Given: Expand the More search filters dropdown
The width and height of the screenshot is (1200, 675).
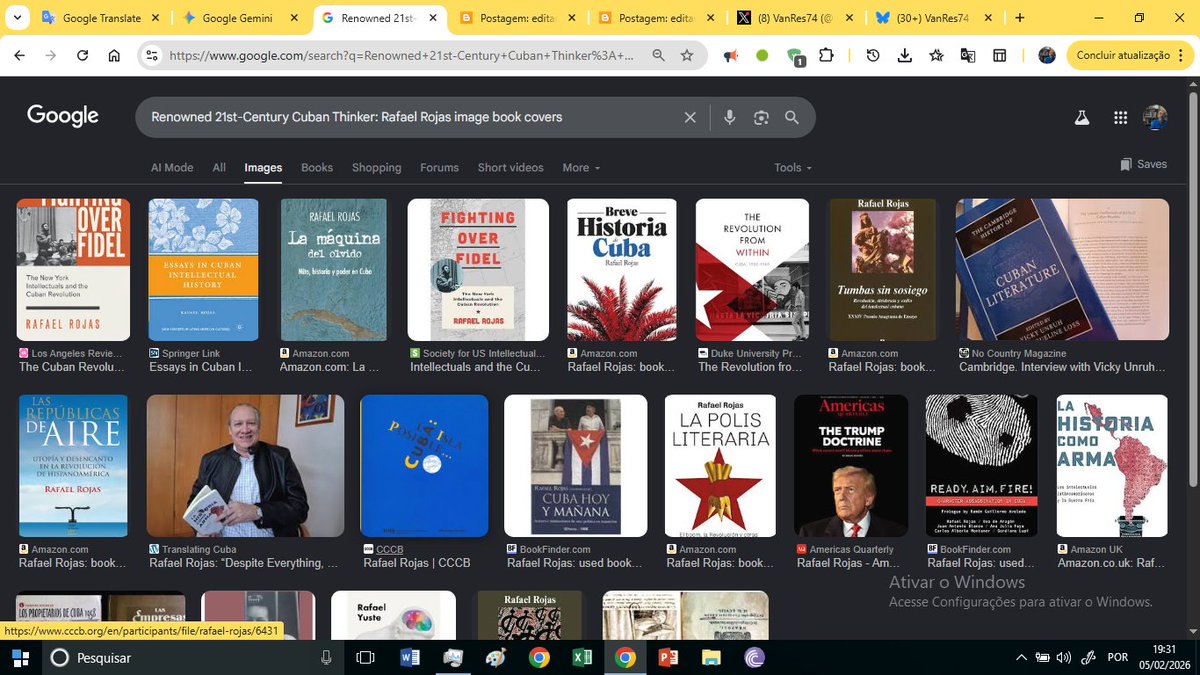Looking at the screenshot, I should [x=581, y=168].
